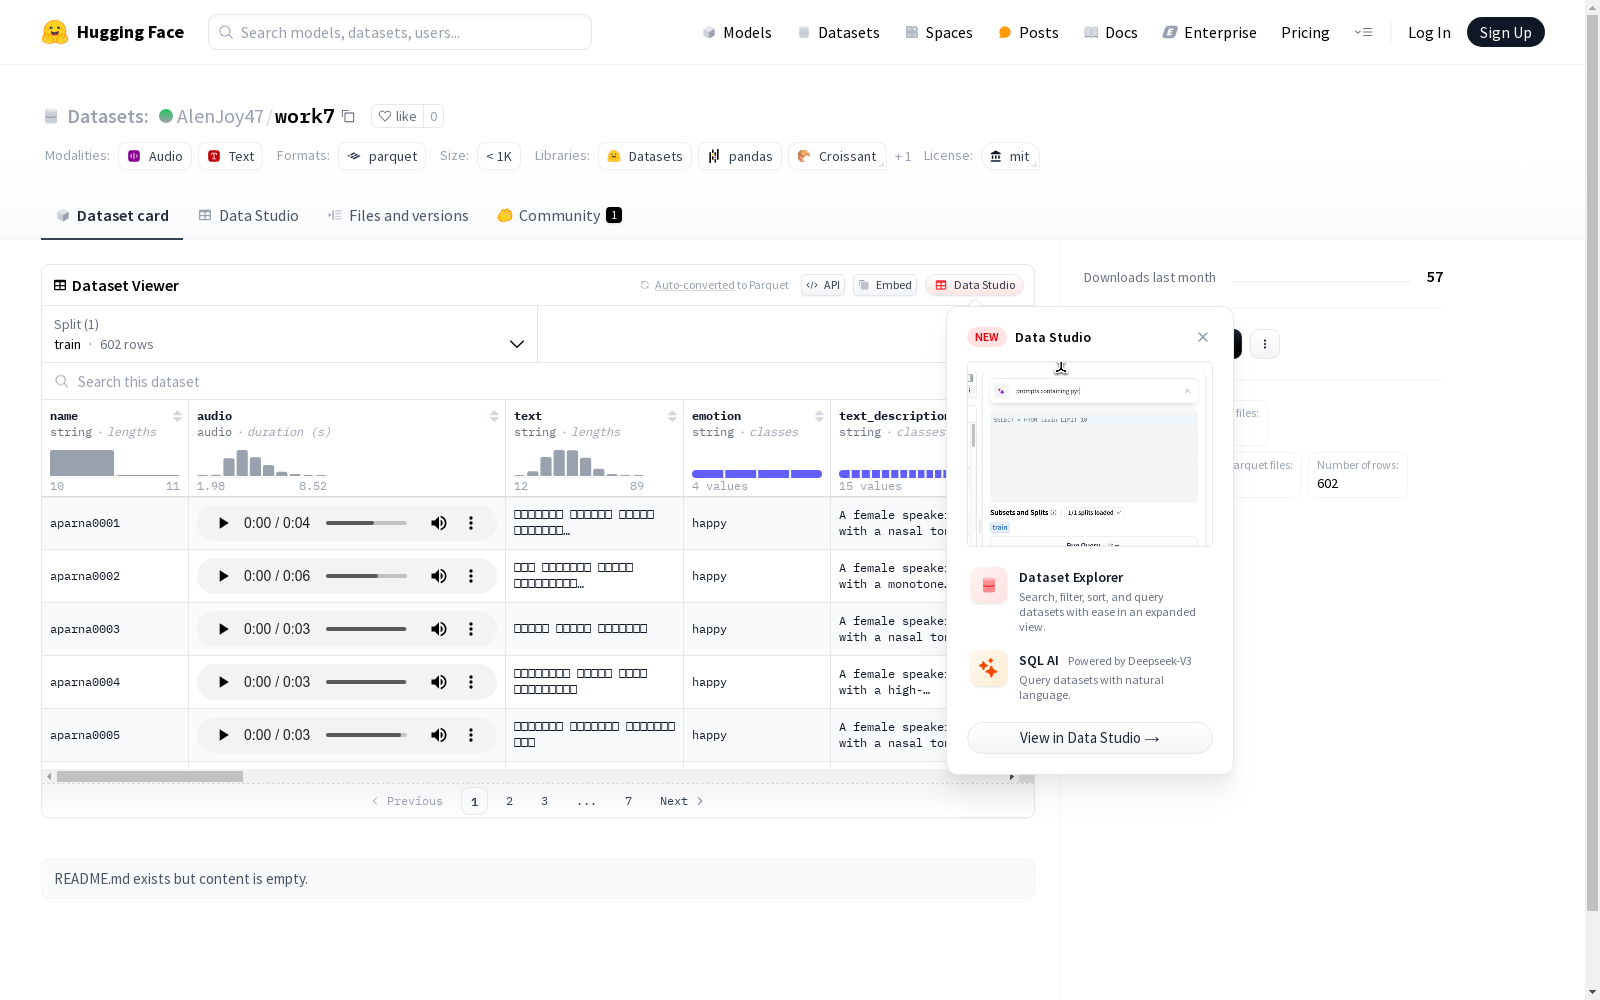Seek audio progress bar for aparna0001

click(366, 523)
